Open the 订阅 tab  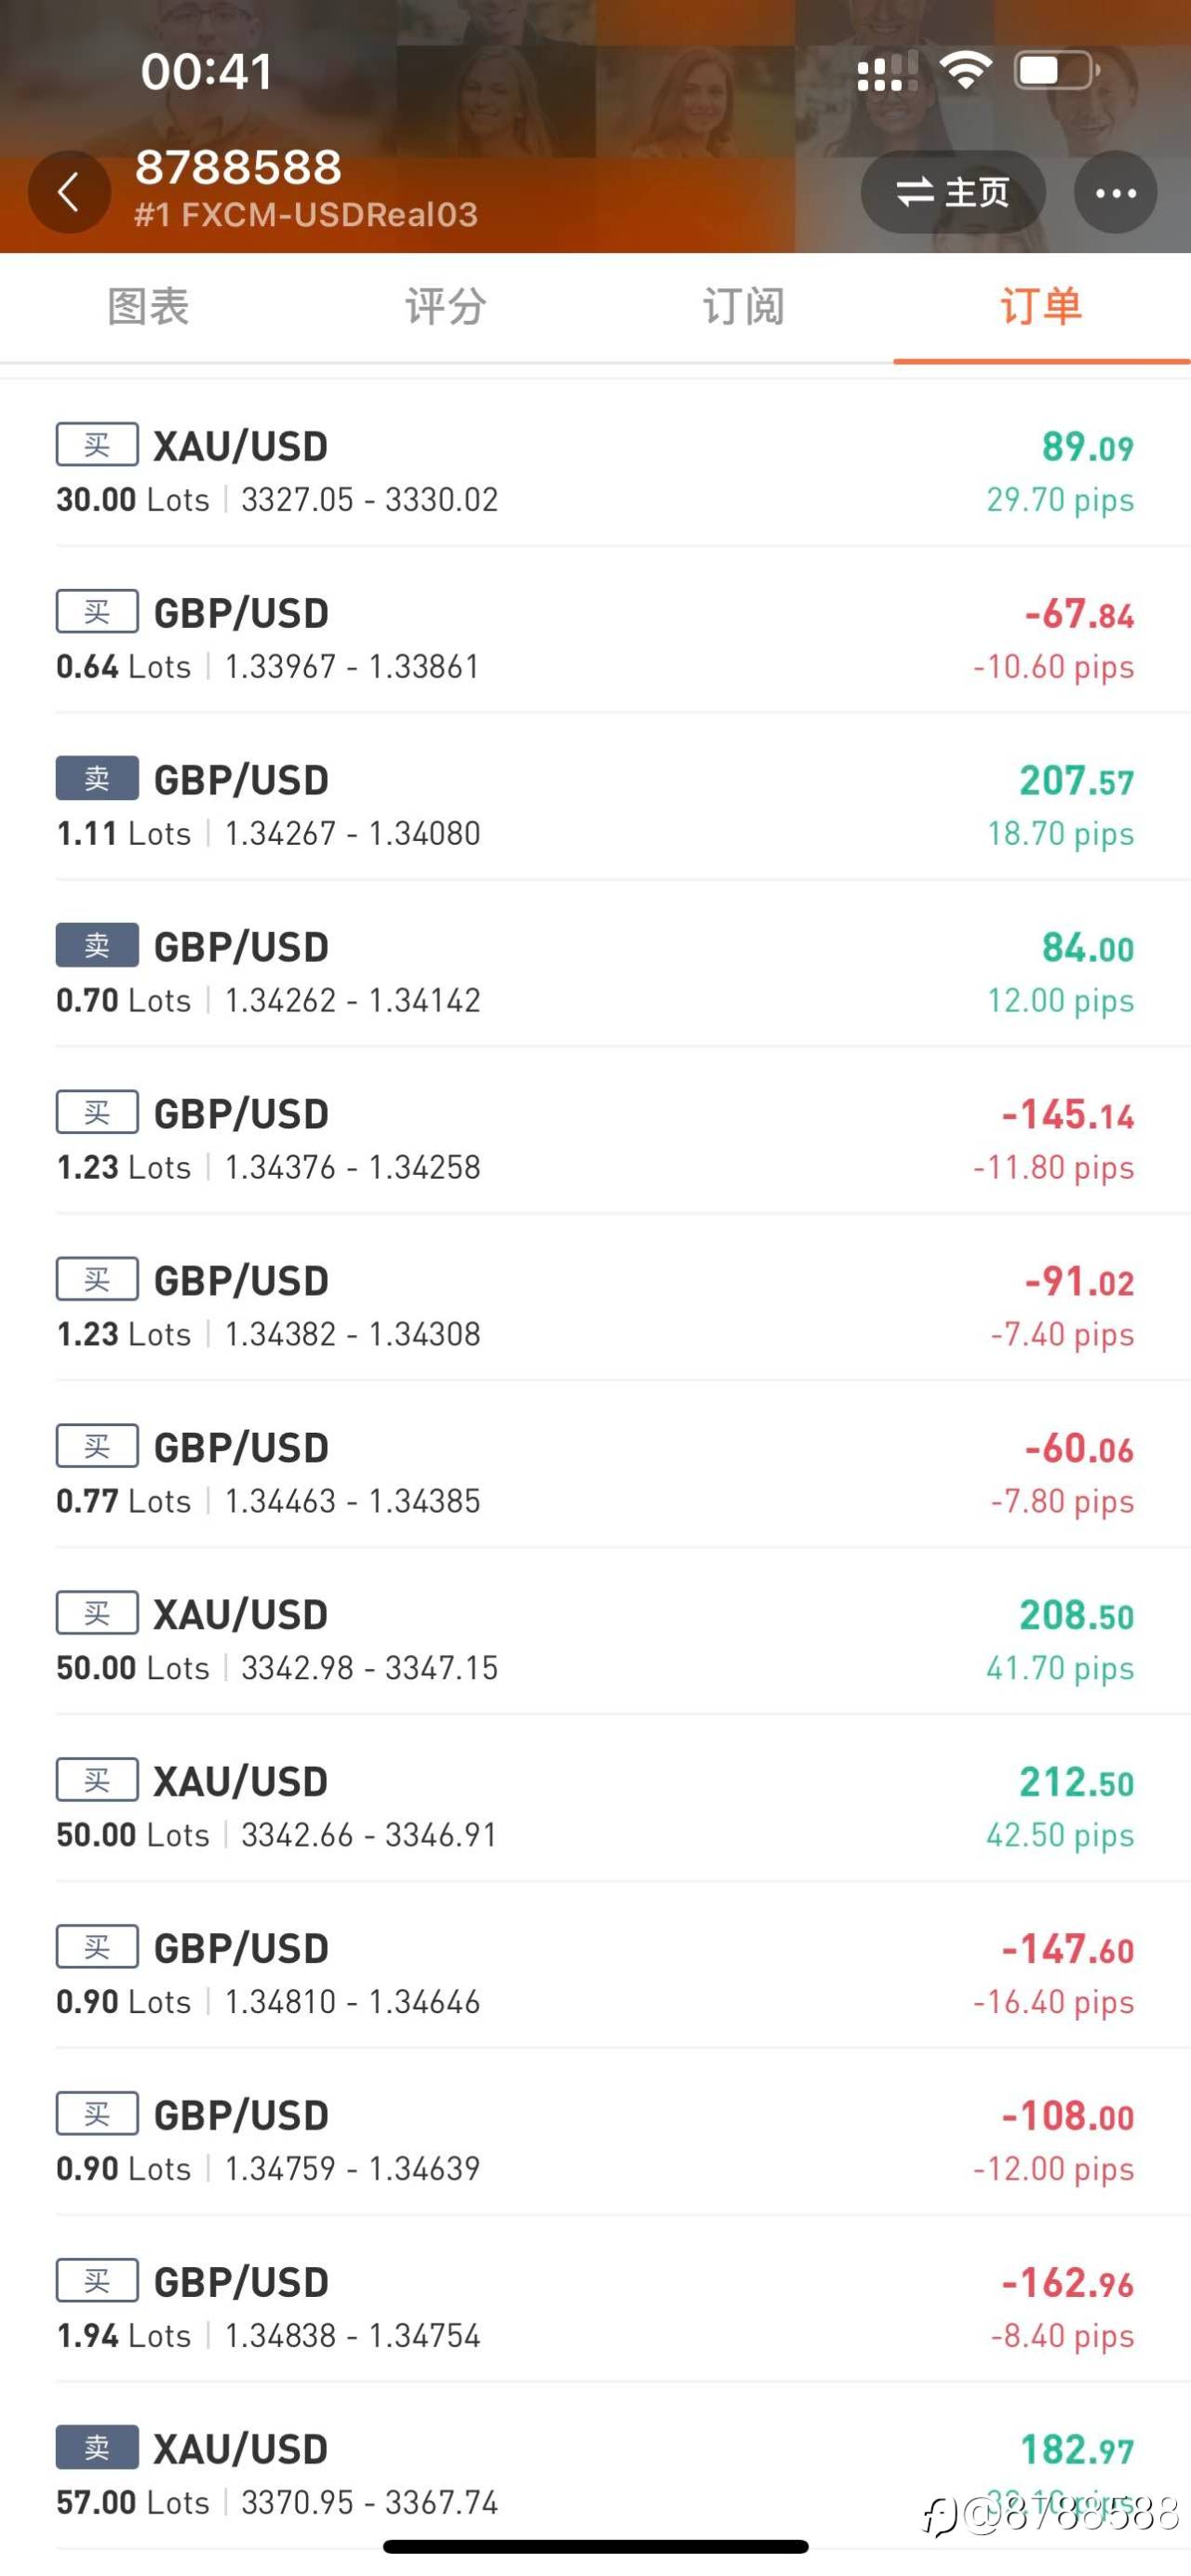pos(743,307)
